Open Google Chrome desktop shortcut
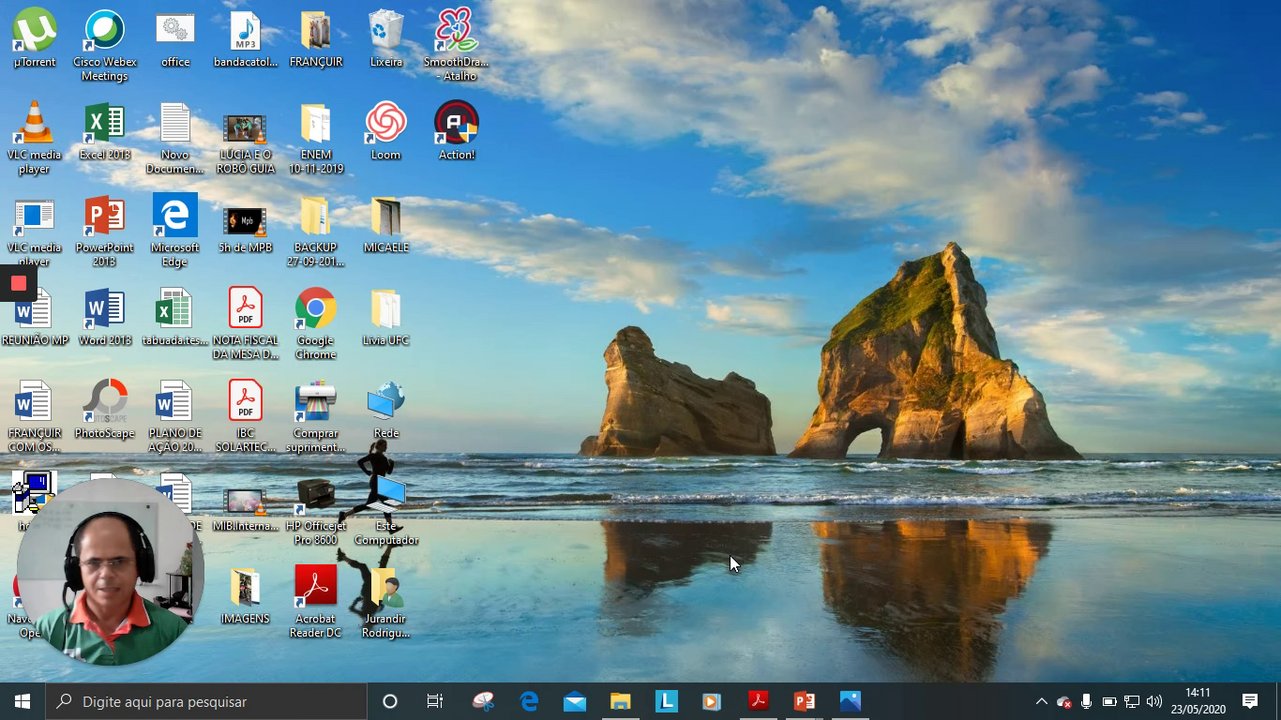This screenshot has width=1281, height=720. (x=316, y=324)
